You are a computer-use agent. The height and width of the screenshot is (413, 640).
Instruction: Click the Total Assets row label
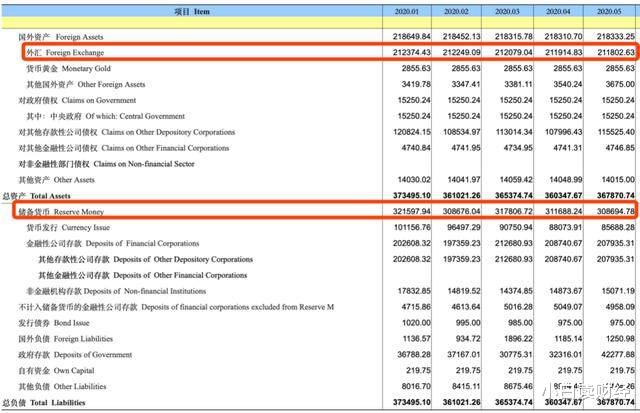click(47, 197)
